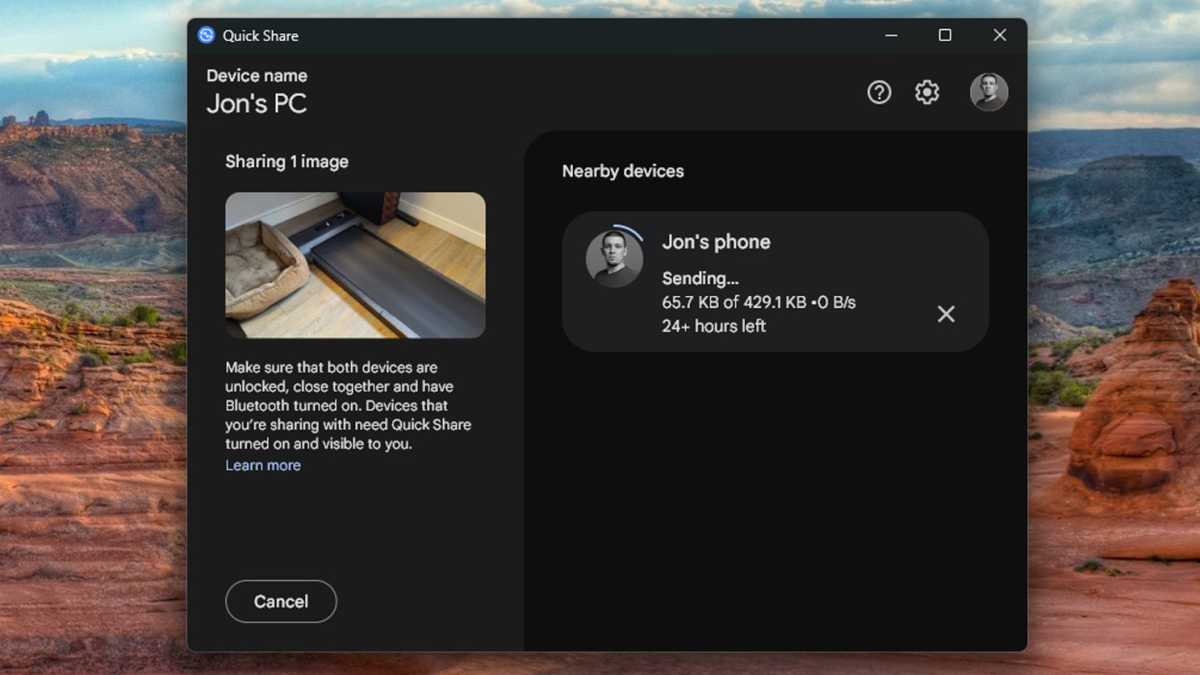Click the Quick Share logo in the title bar
This screenshot has height=675, width=1200.
tap(206, 35)
